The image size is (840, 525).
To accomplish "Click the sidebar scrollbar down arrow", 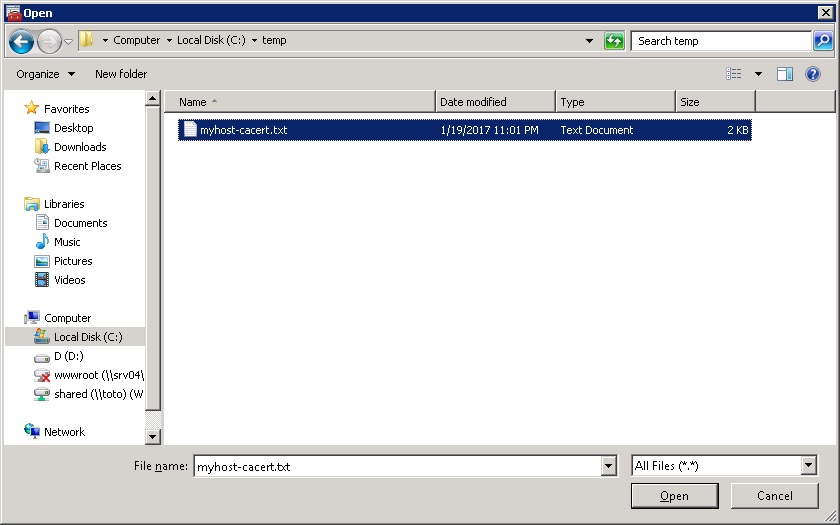I will click(153, 437).
